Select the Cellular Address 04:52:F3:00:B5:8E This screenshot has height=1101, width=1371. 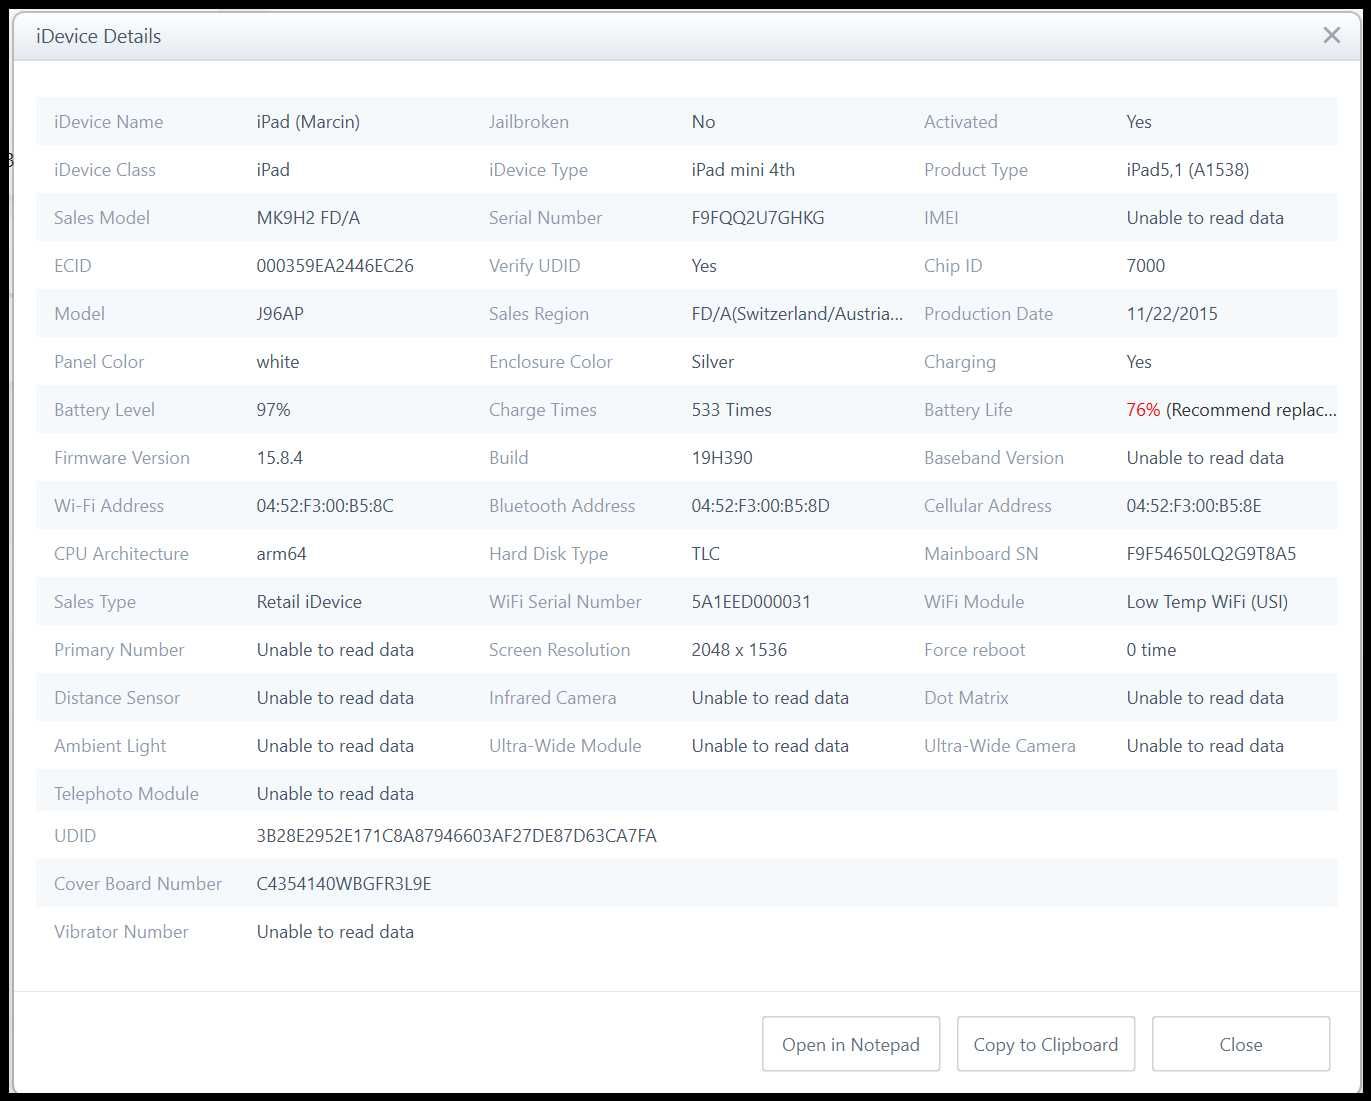pos(1194,506)
